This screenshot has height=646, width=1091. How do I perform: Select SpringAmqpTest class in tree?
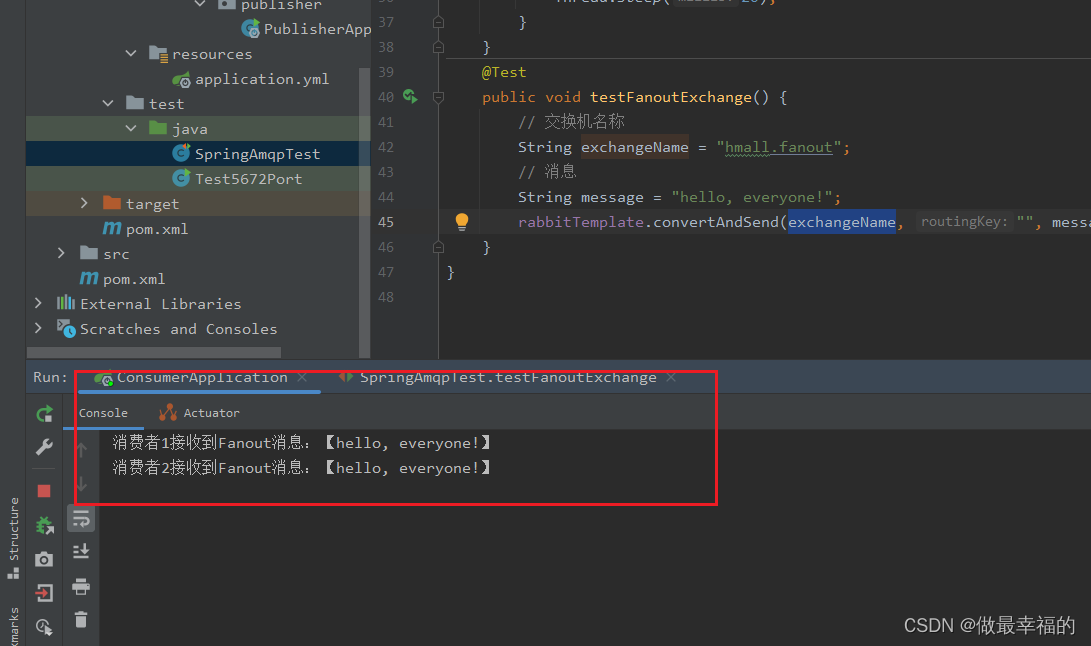click(x=257, y=154)
